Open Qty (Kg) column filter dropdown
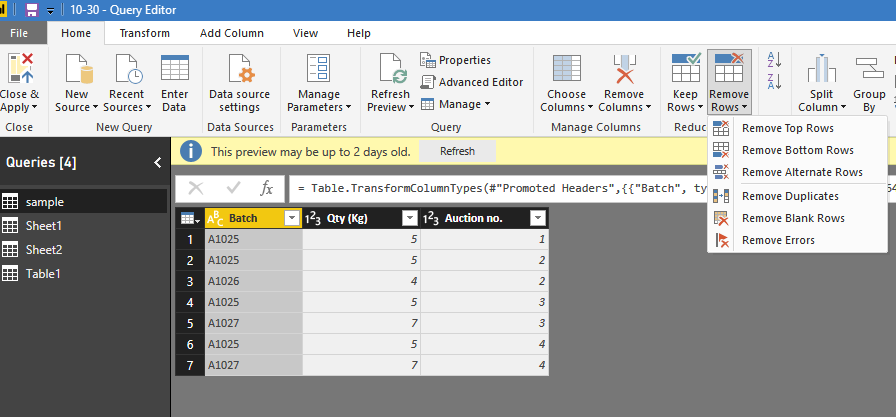Screen dimensions: 896x417 410,218
